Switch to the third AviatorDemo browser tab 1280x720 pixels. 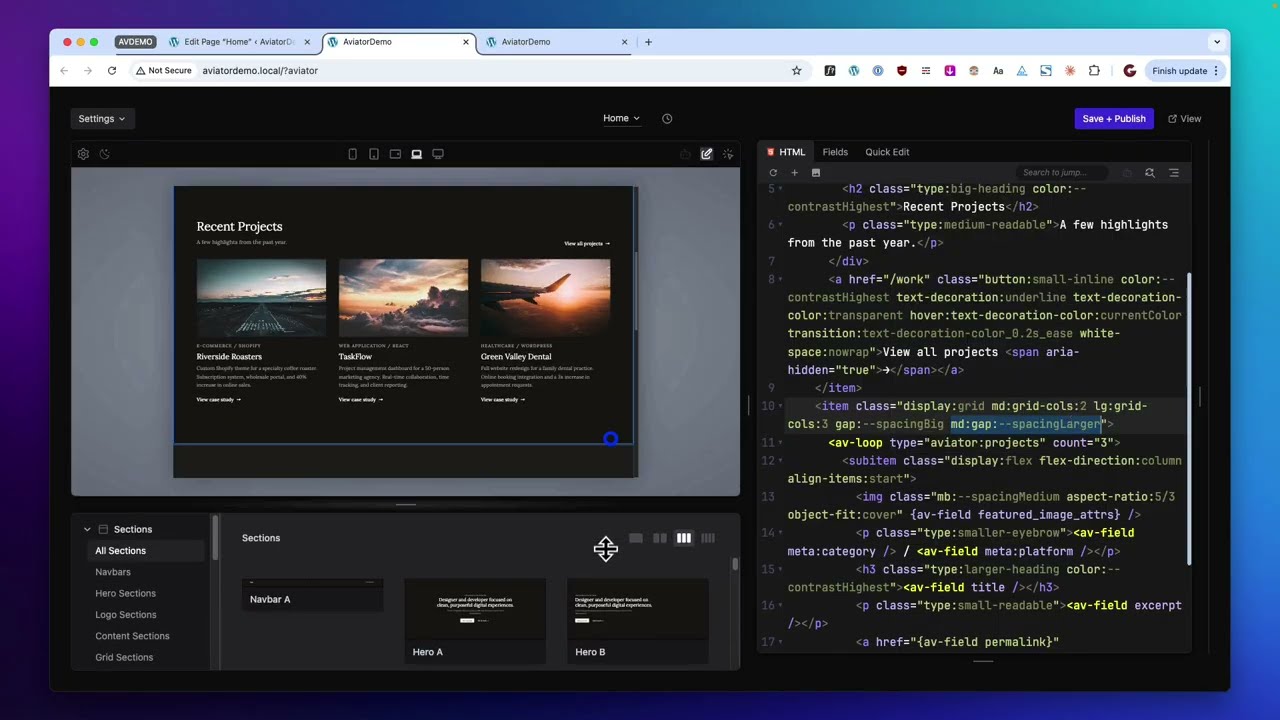(556, 42)
